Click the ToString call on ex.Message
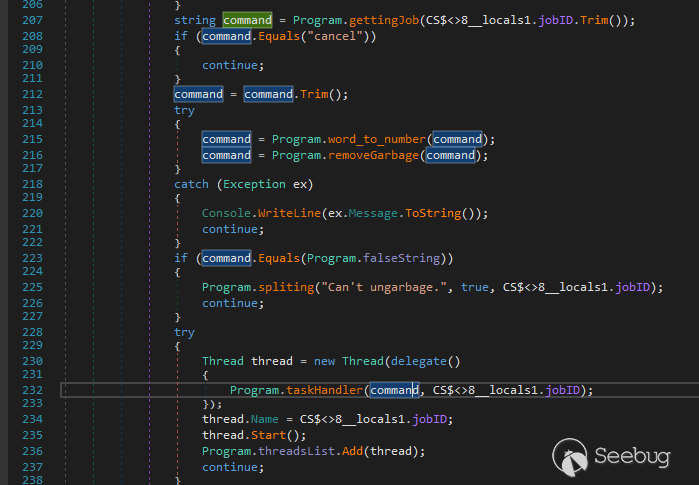Image resolution: width=699 pixels, height=485 pixels. coord(436,213)
